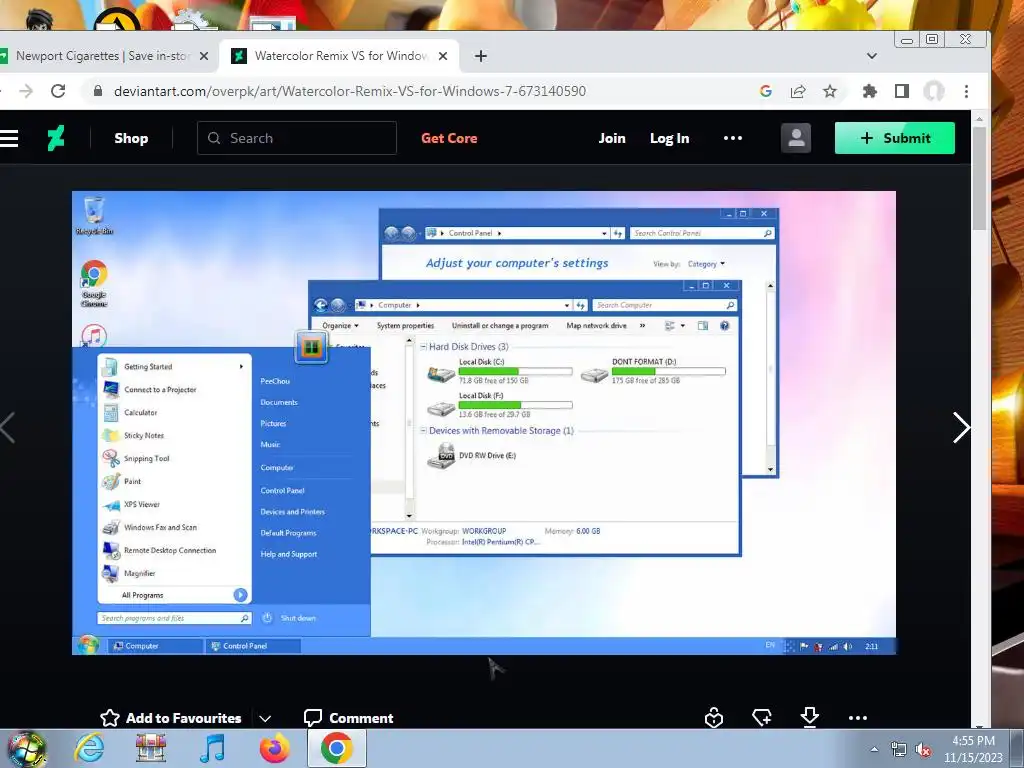Open the muted volume tray icon

click(923, 750)
